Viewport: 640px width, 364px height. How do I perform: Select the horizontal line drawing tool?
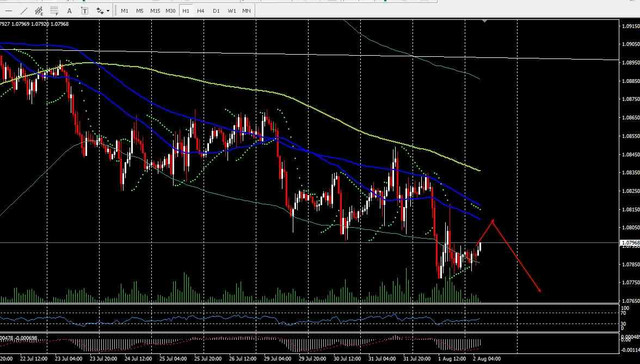point(8,11)
